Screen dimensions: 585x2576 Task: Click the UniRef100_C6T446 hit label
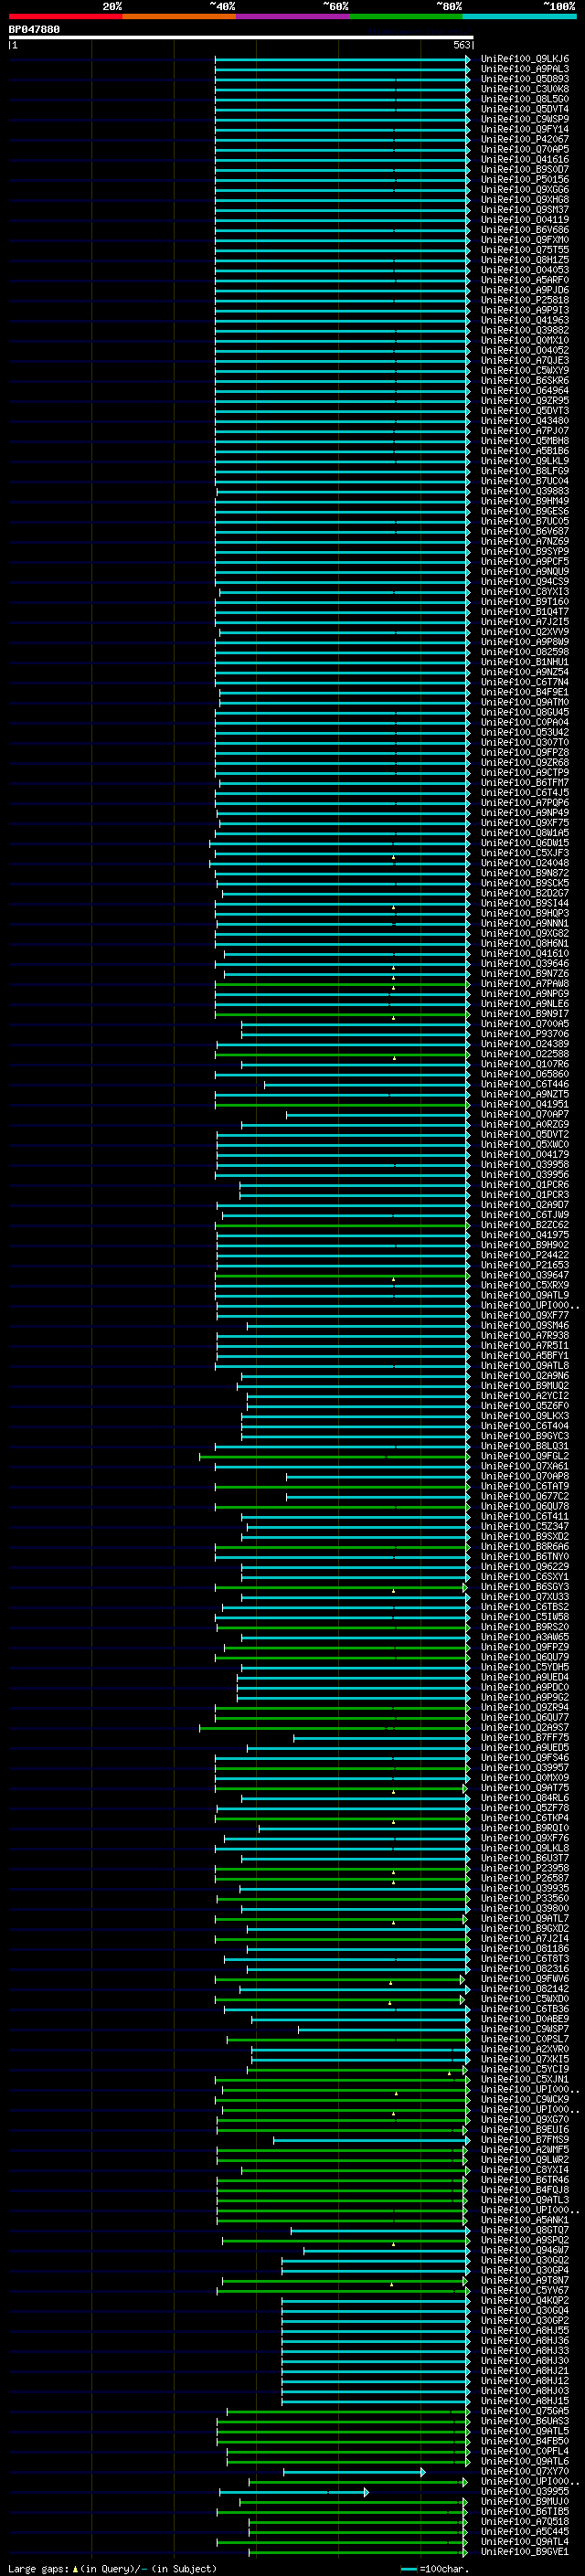click(x=525, y=1084)
